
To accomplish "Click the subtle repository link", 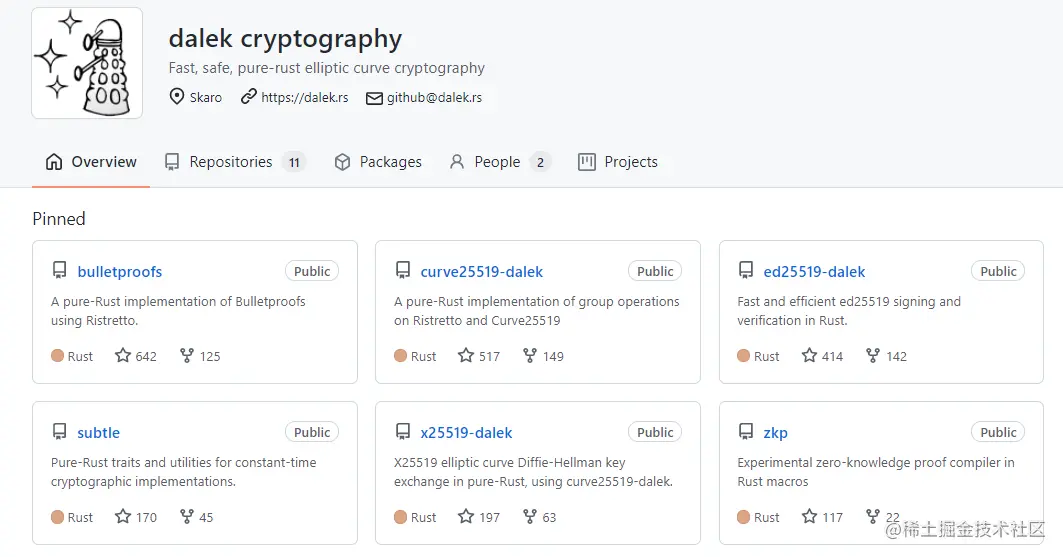I will click(x=98, y=433).
